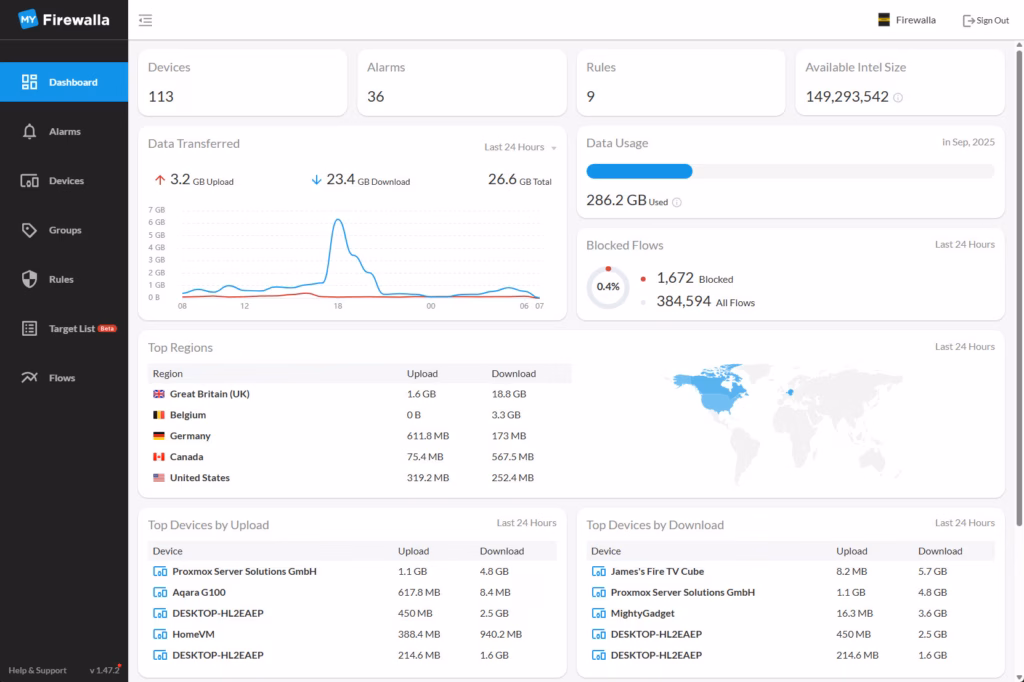The width and height of the screenshot is (1024, 682).
Task: Open Alarms via the bell icon
Action: 30,132
